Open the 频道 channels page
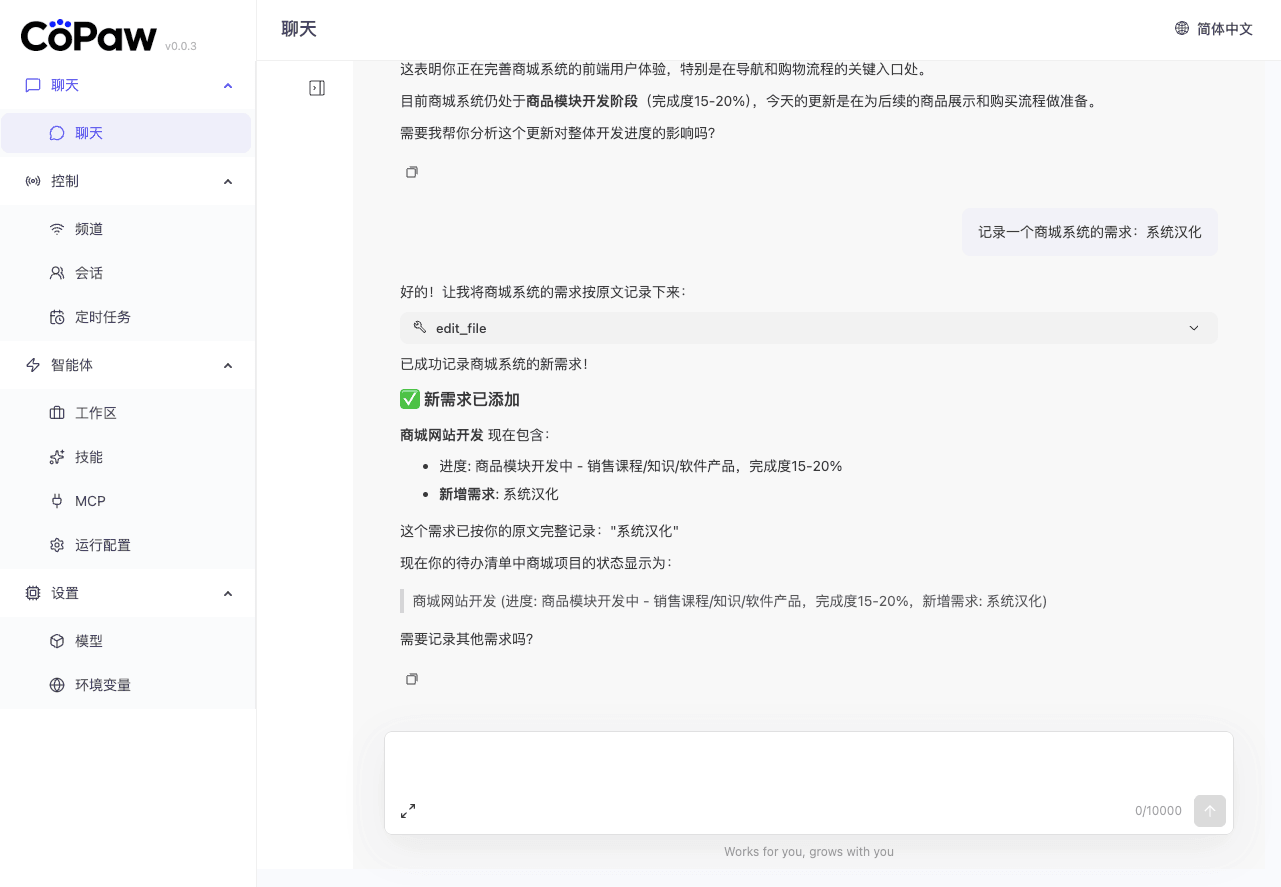The width and height of the screenshot is (1281, 887). (89, 229)
